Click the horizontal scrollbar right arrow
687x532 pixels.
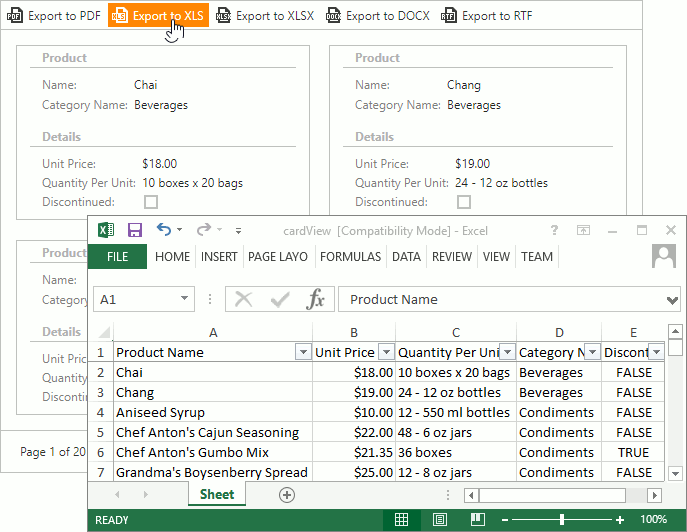pyautogui.click(x=655, y=496)
